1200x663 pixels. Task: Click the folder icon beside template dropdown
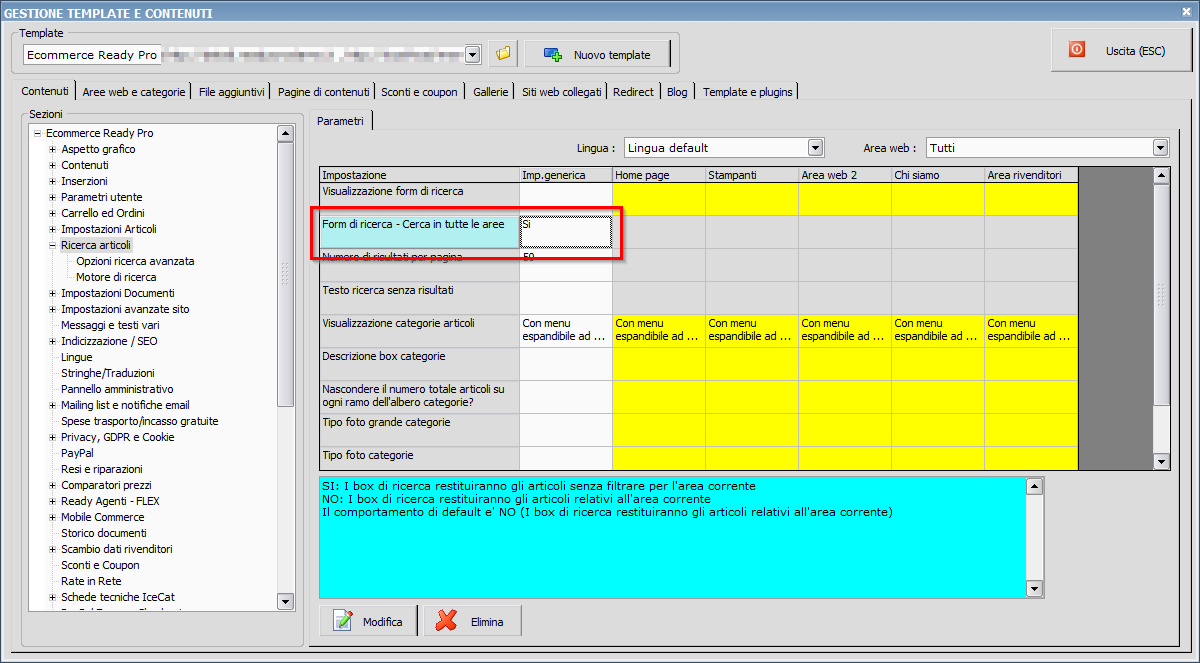point(502,54)
